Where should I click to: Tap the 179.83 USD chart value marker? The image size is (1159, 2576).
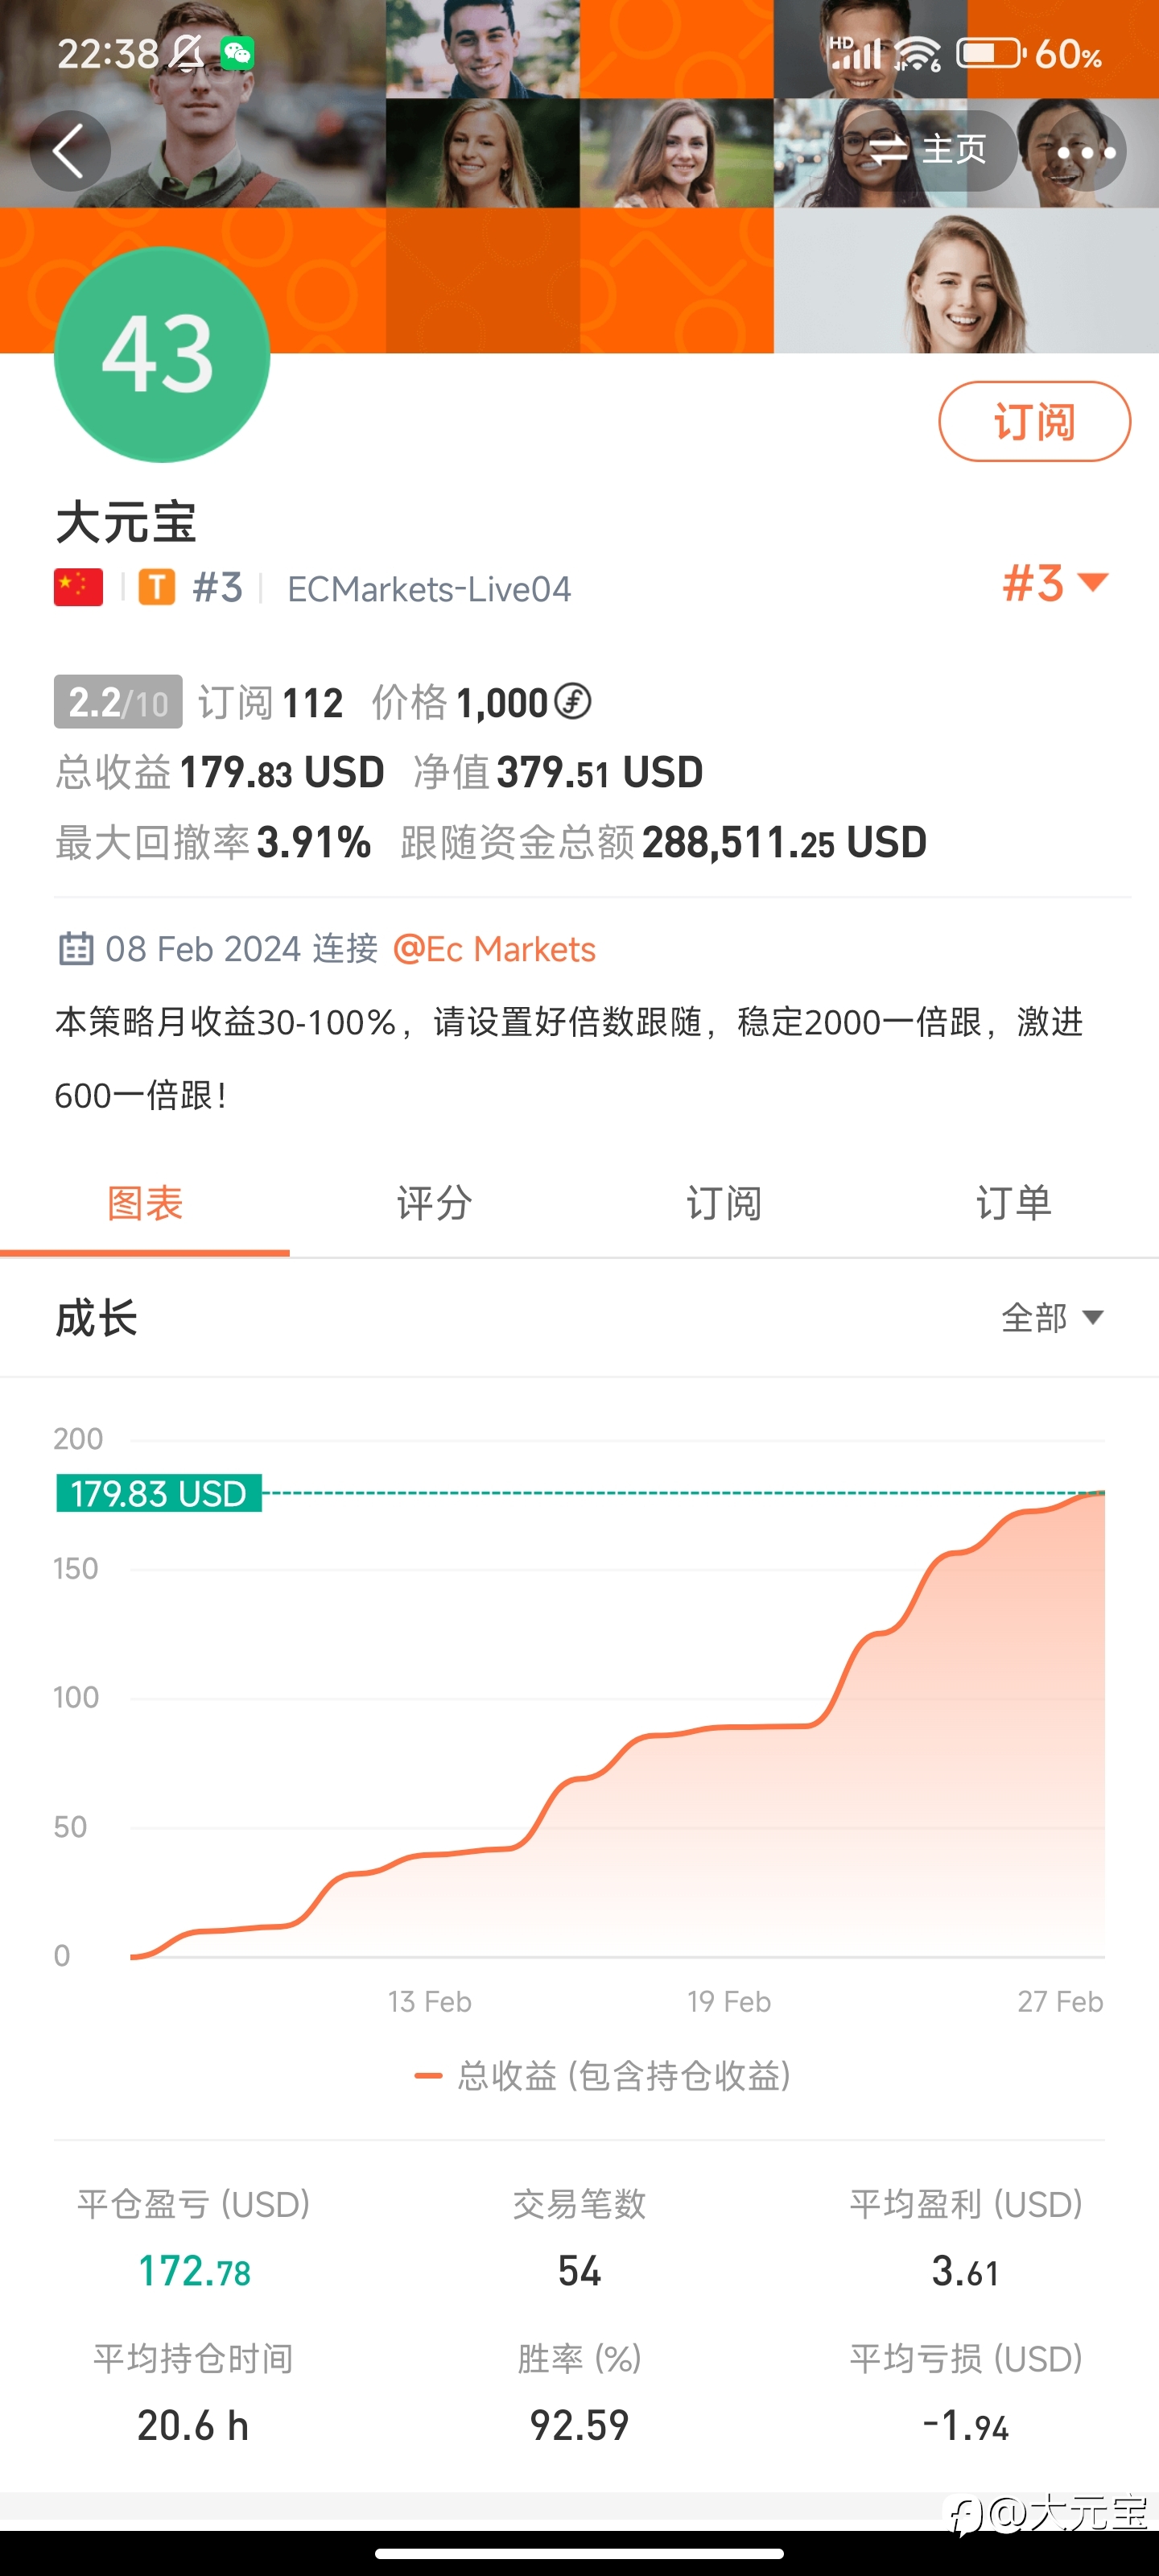click(159, 1493)
